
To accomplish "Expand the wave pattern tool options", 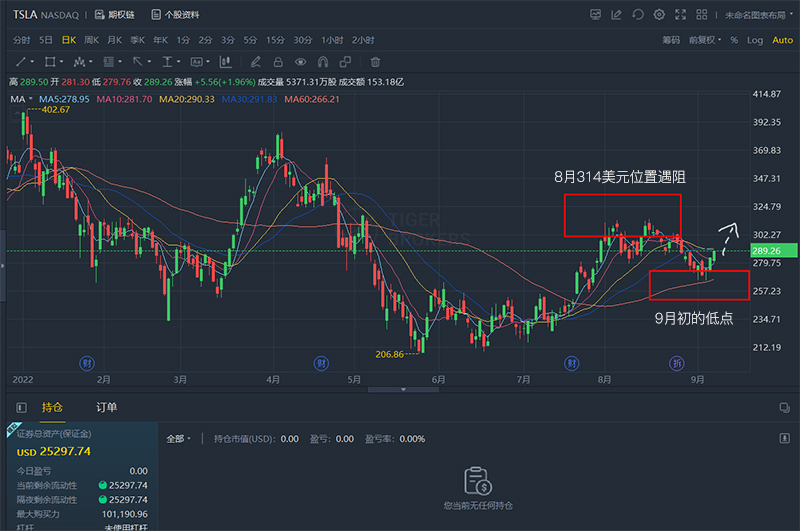I will coord(91,62).
